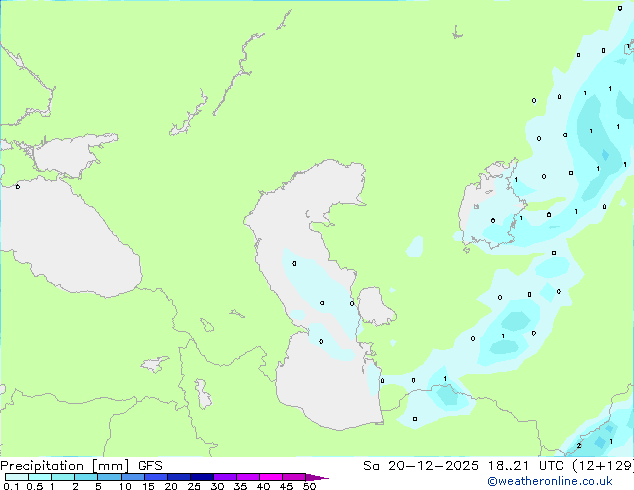This screenshot has width=634, height=490.
Task: Click the 0.1–0.5 mm legend swatch
Action: [x=17, y=477]
